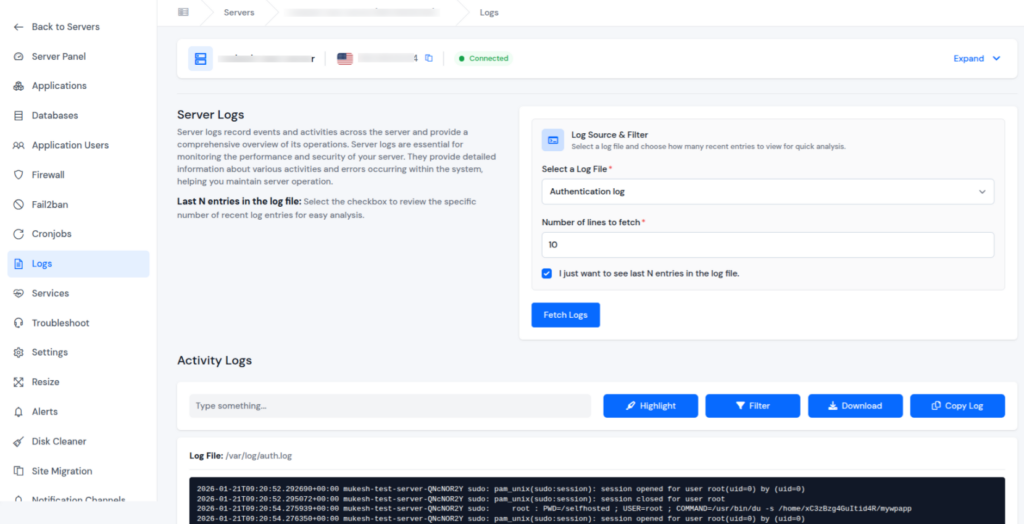Screen dimensions: 1024x524
Task: Click the sidebar toggle icon in breadcrumb
Action: tap(184, 12)
